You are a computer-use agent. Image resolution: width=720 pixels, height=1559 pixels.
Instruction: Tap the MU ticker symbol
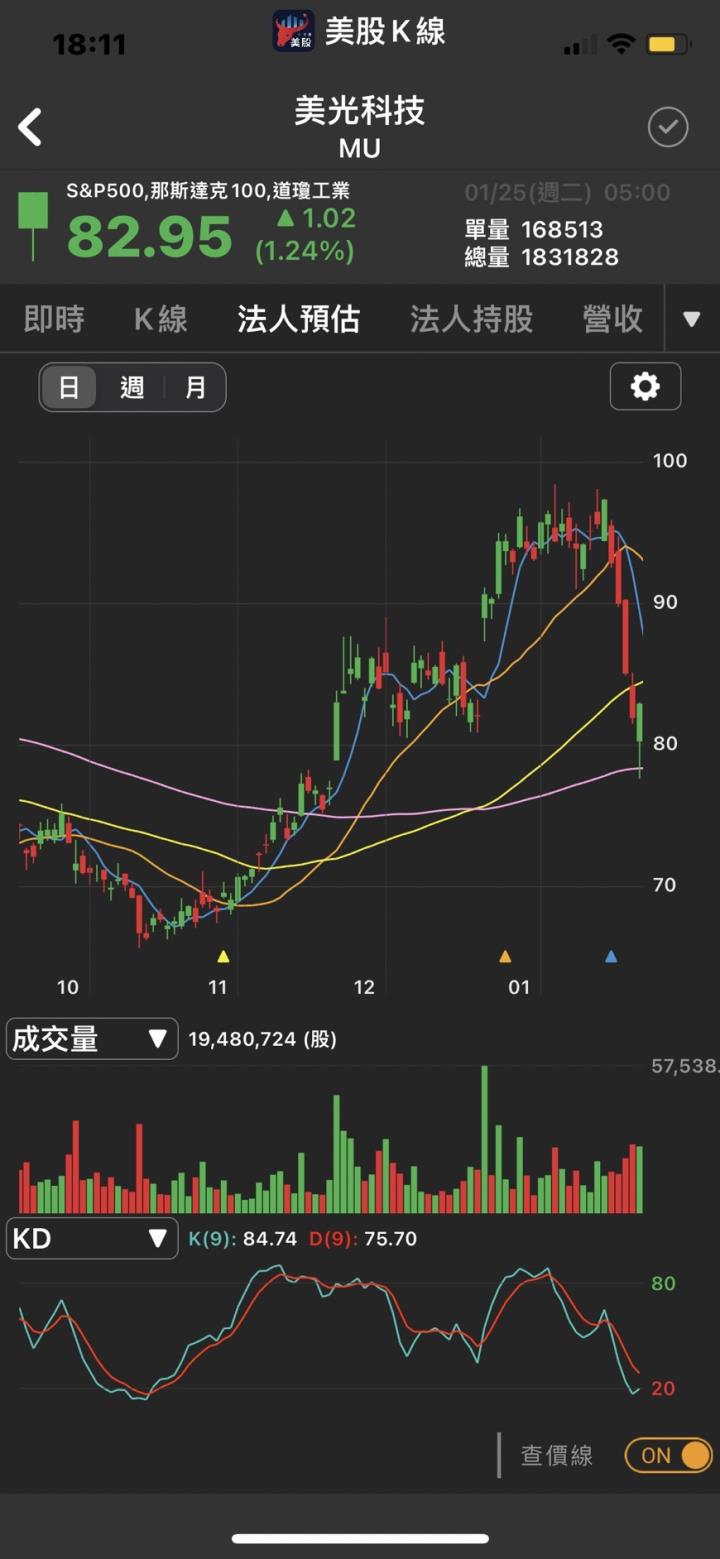[360, 149]
